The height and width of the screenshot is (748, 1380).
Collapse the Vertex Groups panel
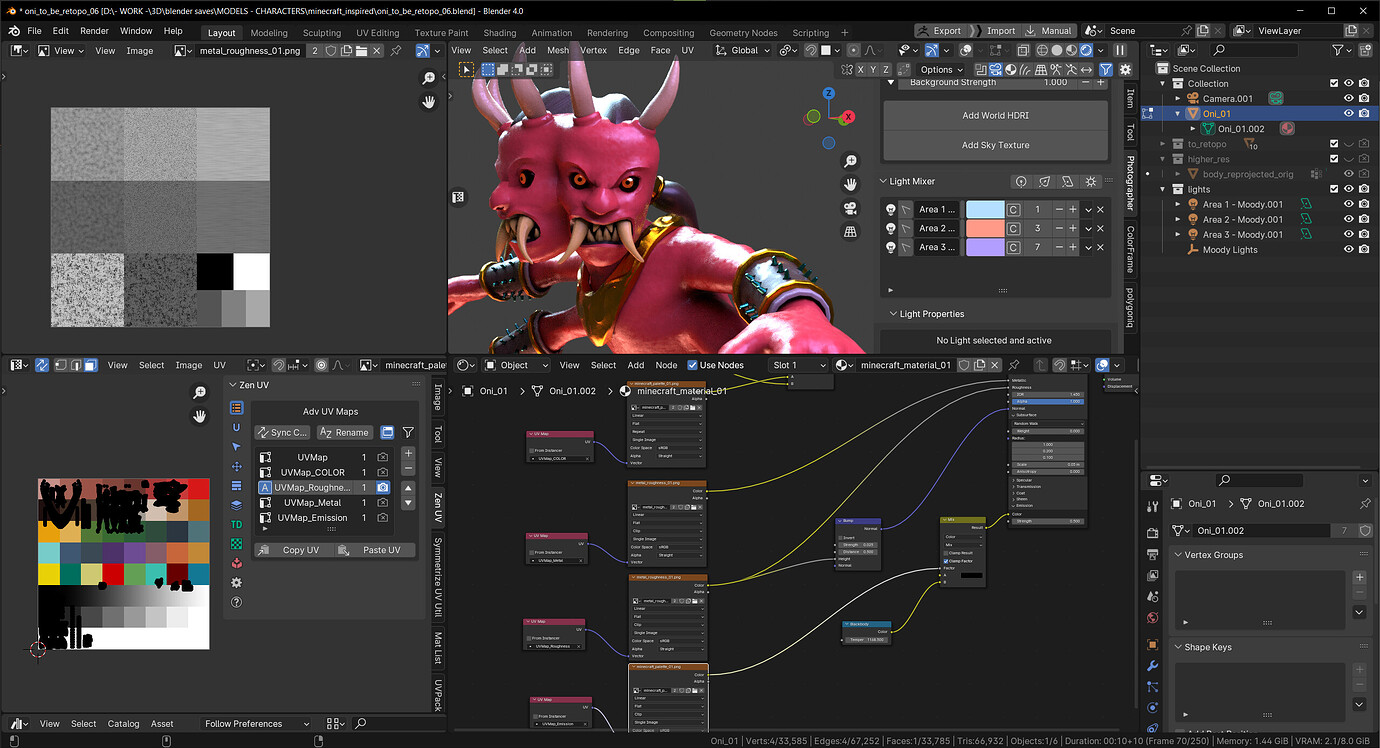[1178, 555]
